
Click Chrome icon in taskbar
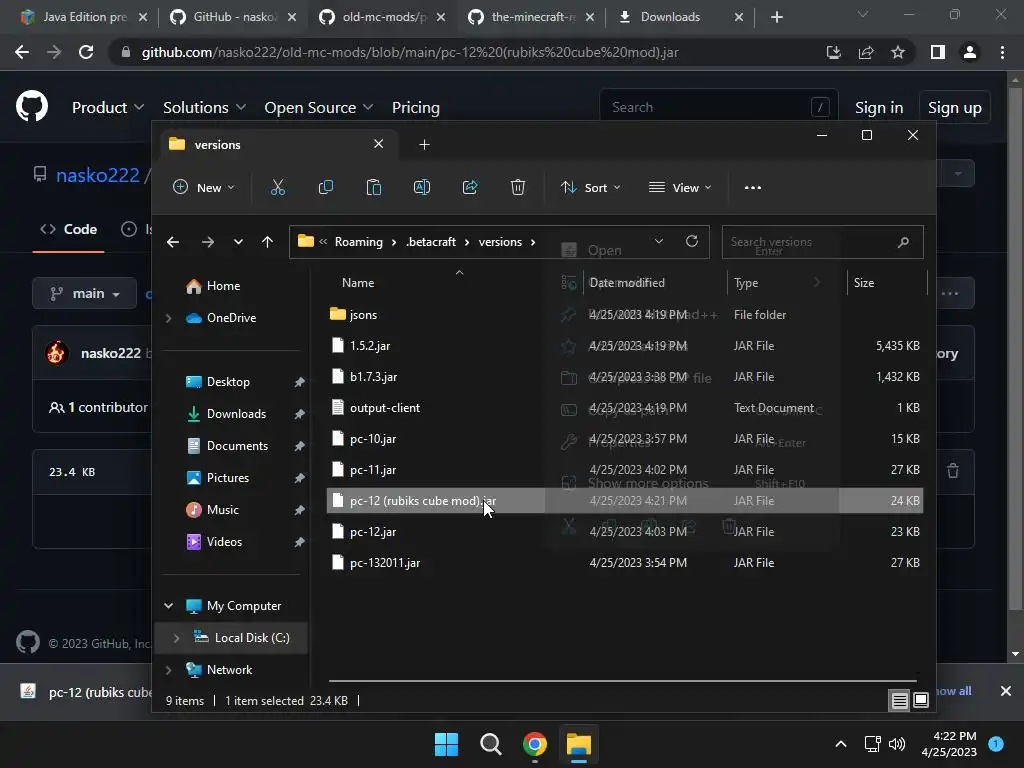(x=535, y=744)
